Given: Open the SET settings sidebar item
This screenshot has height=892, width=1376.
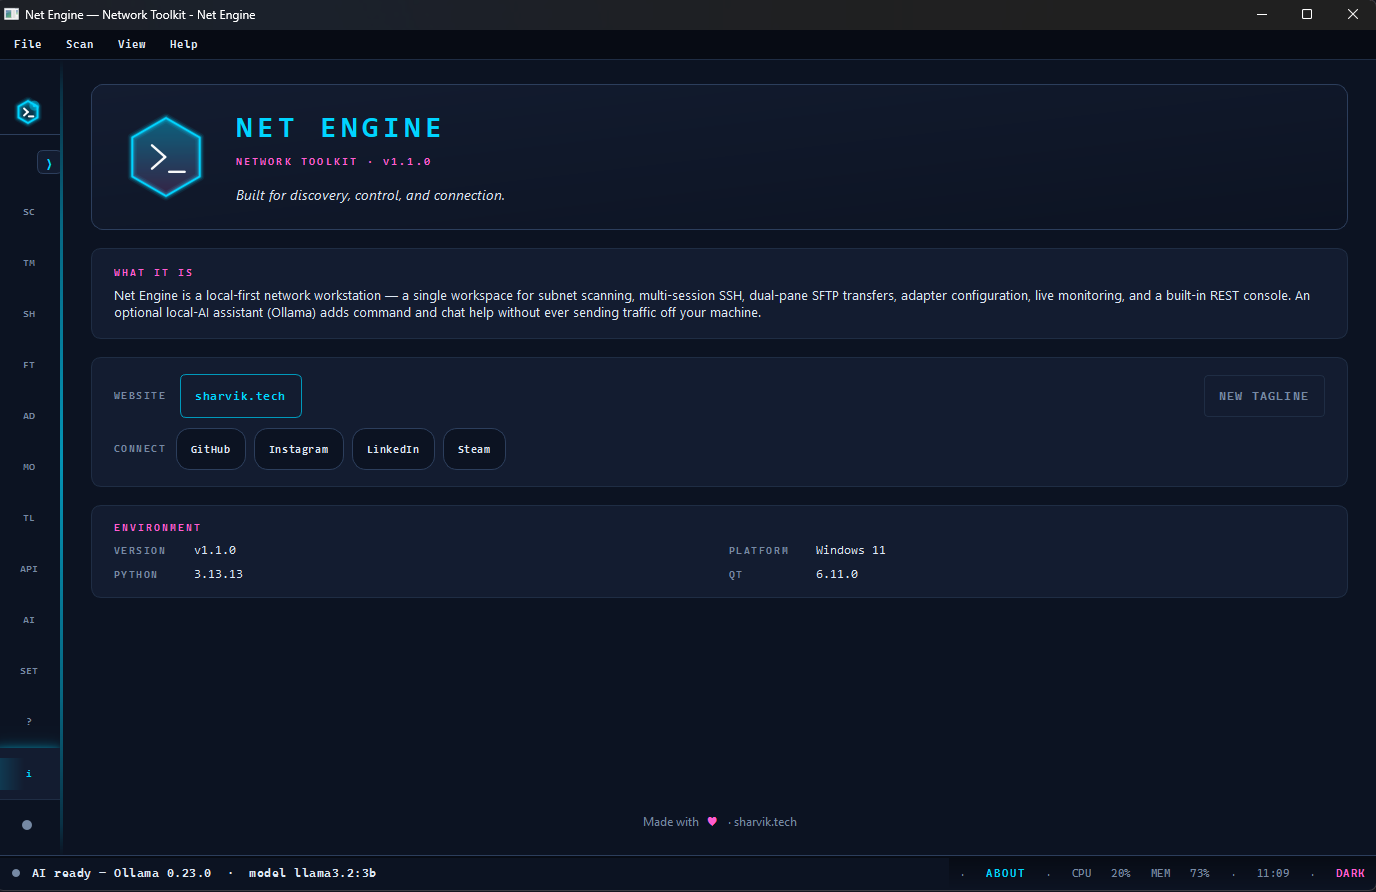Looking at the screenshot, I should 29,671.
